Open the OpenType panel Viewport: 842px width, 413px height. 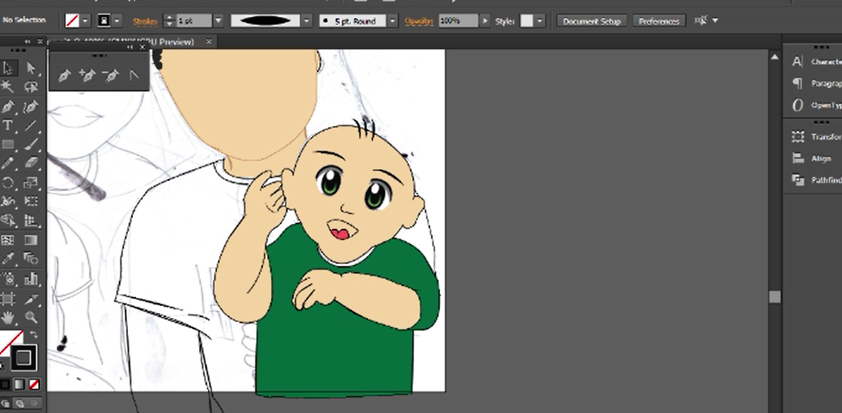[815, 105]
